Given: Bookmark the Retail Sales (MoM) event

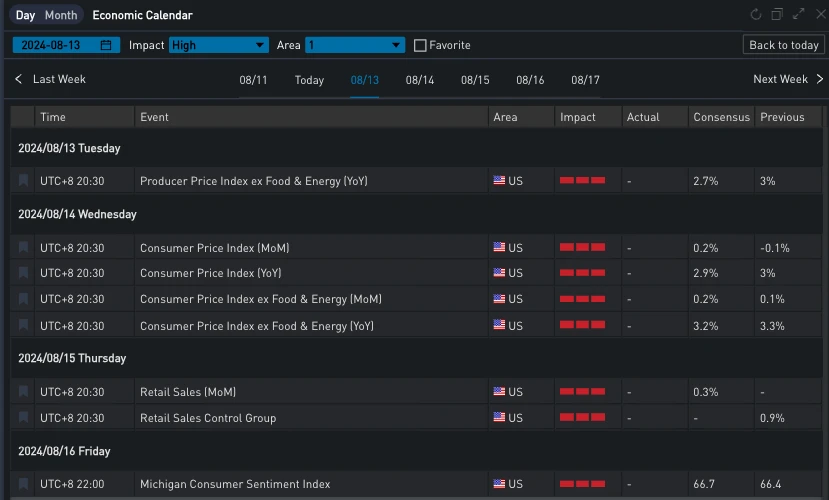Looking at the screenshot, I should [x=24, y=392].
